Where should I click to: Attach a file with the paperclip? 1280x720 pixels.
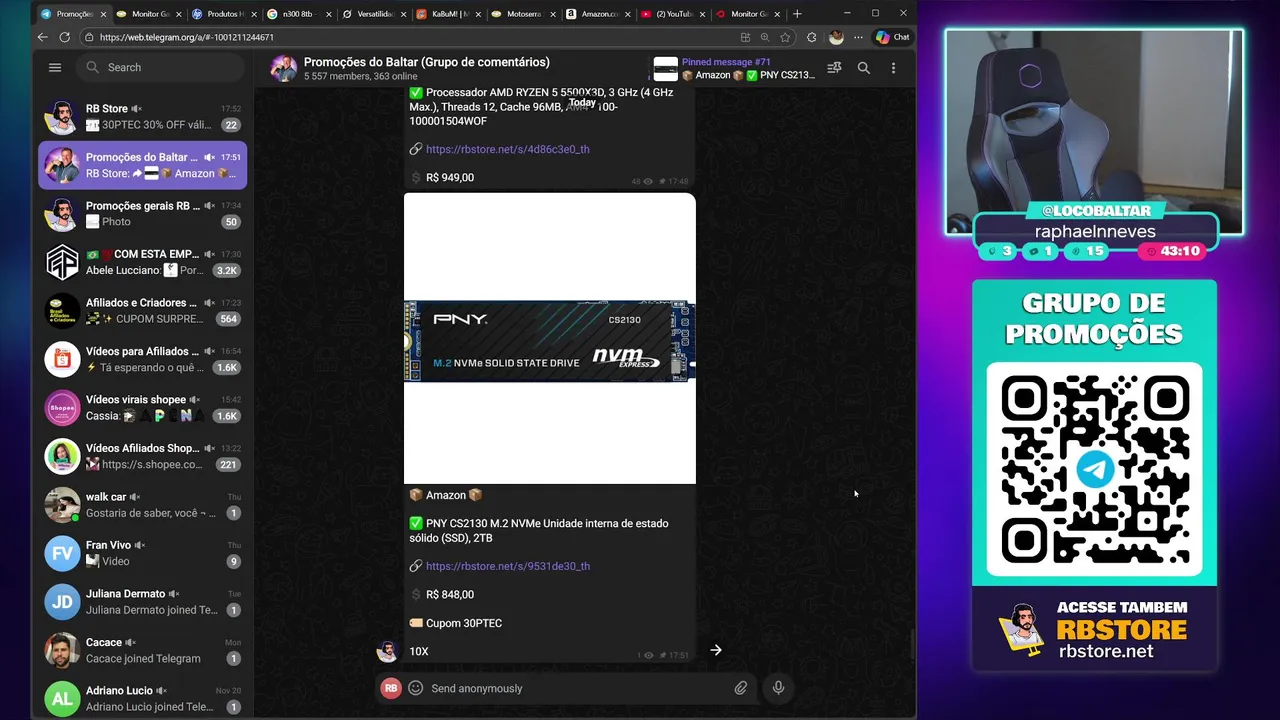pos(741,688)
